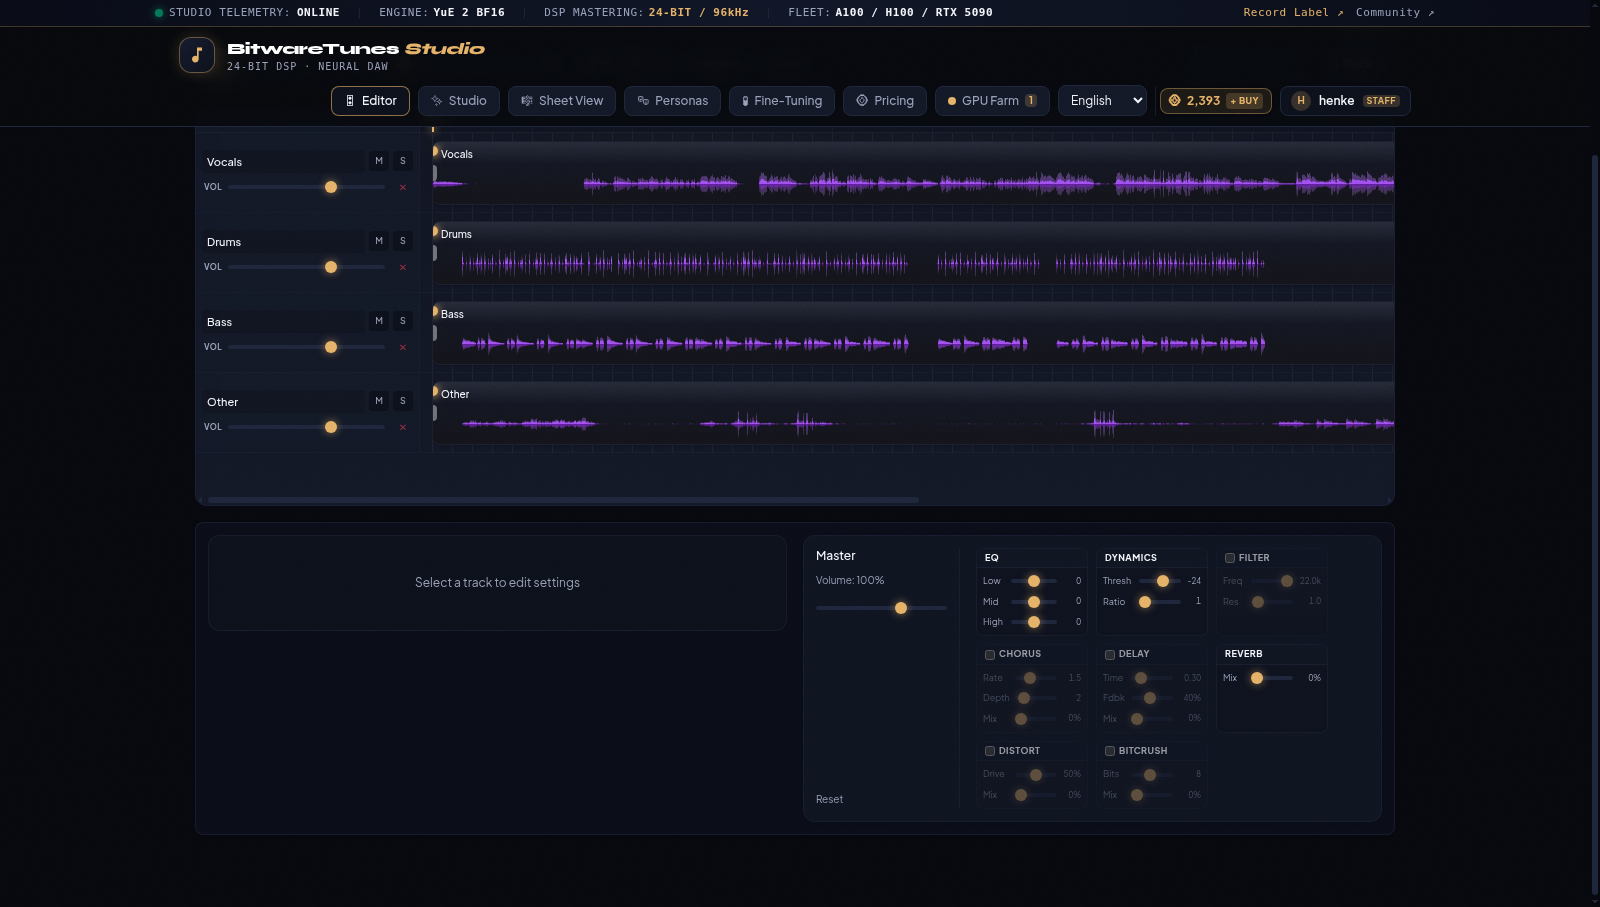The image size is (1600, 907).
Task: Solo the Vocals track
Action: click(x=403, y=161)
